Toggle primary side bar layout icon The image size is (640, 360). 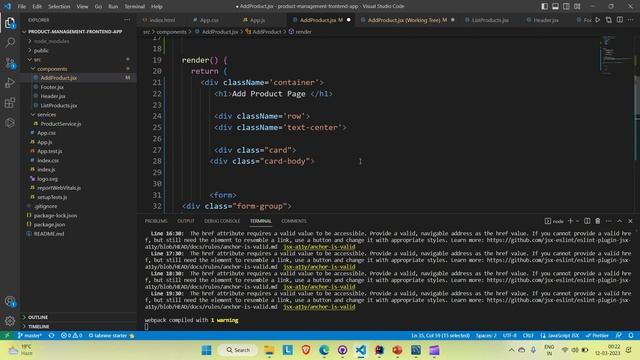coord(544,6)
